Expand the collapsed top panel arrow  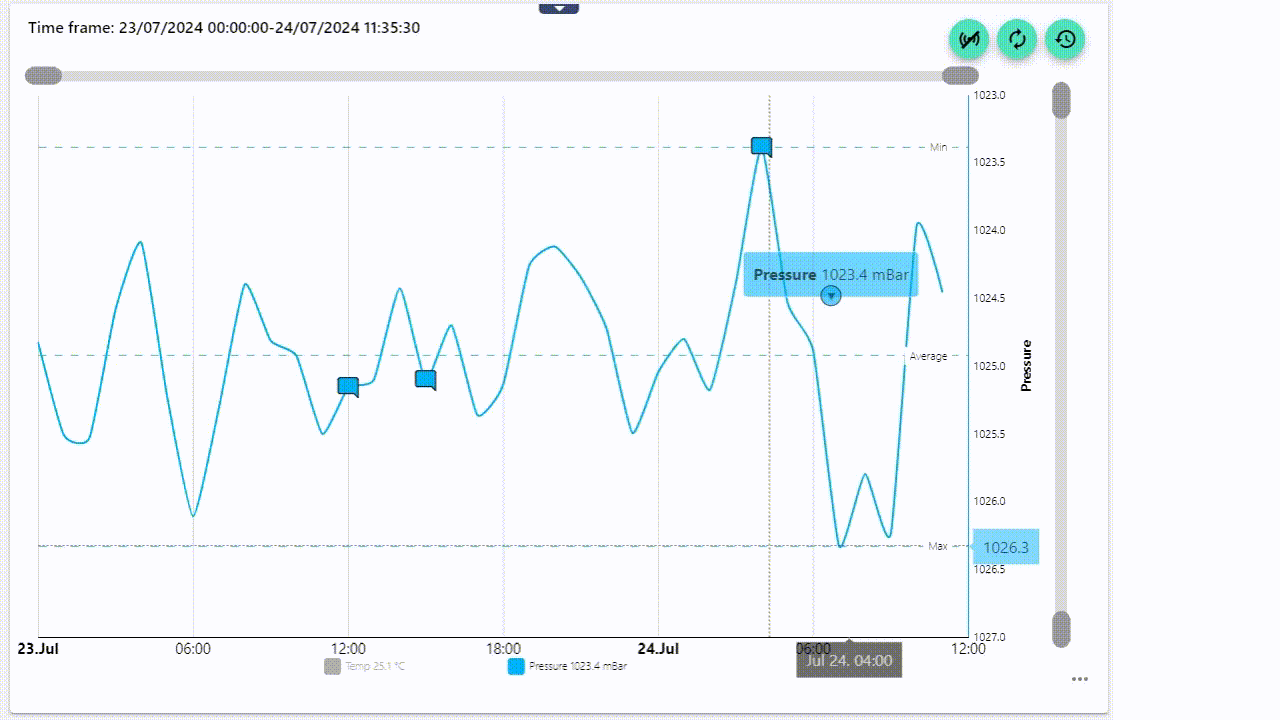coord(559,8)
